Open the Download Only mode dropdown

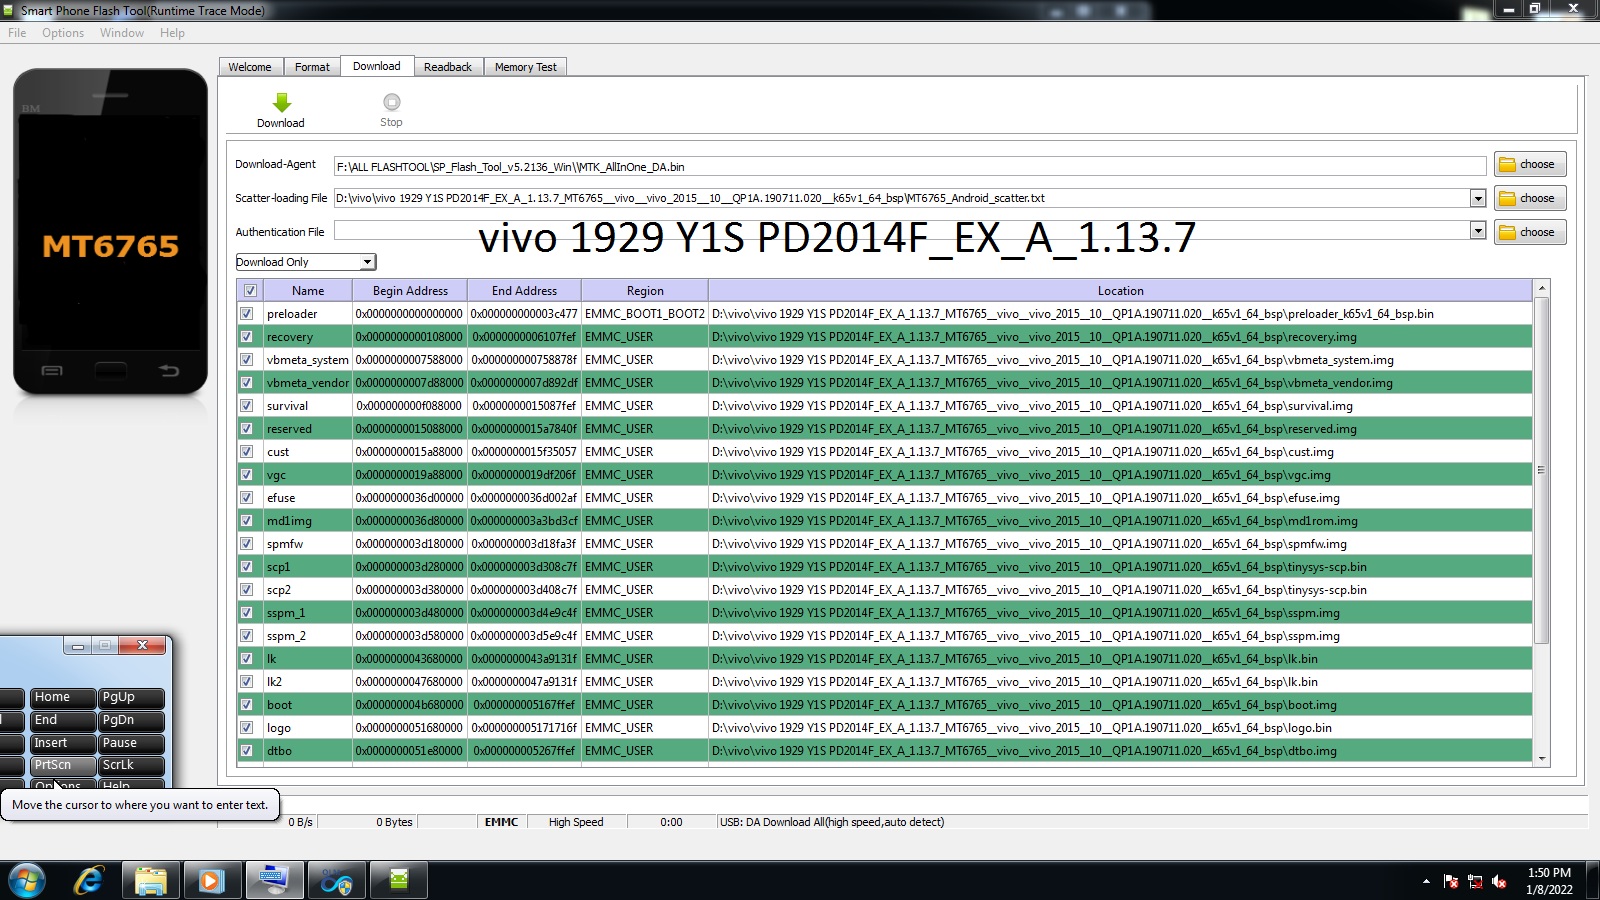305,262
